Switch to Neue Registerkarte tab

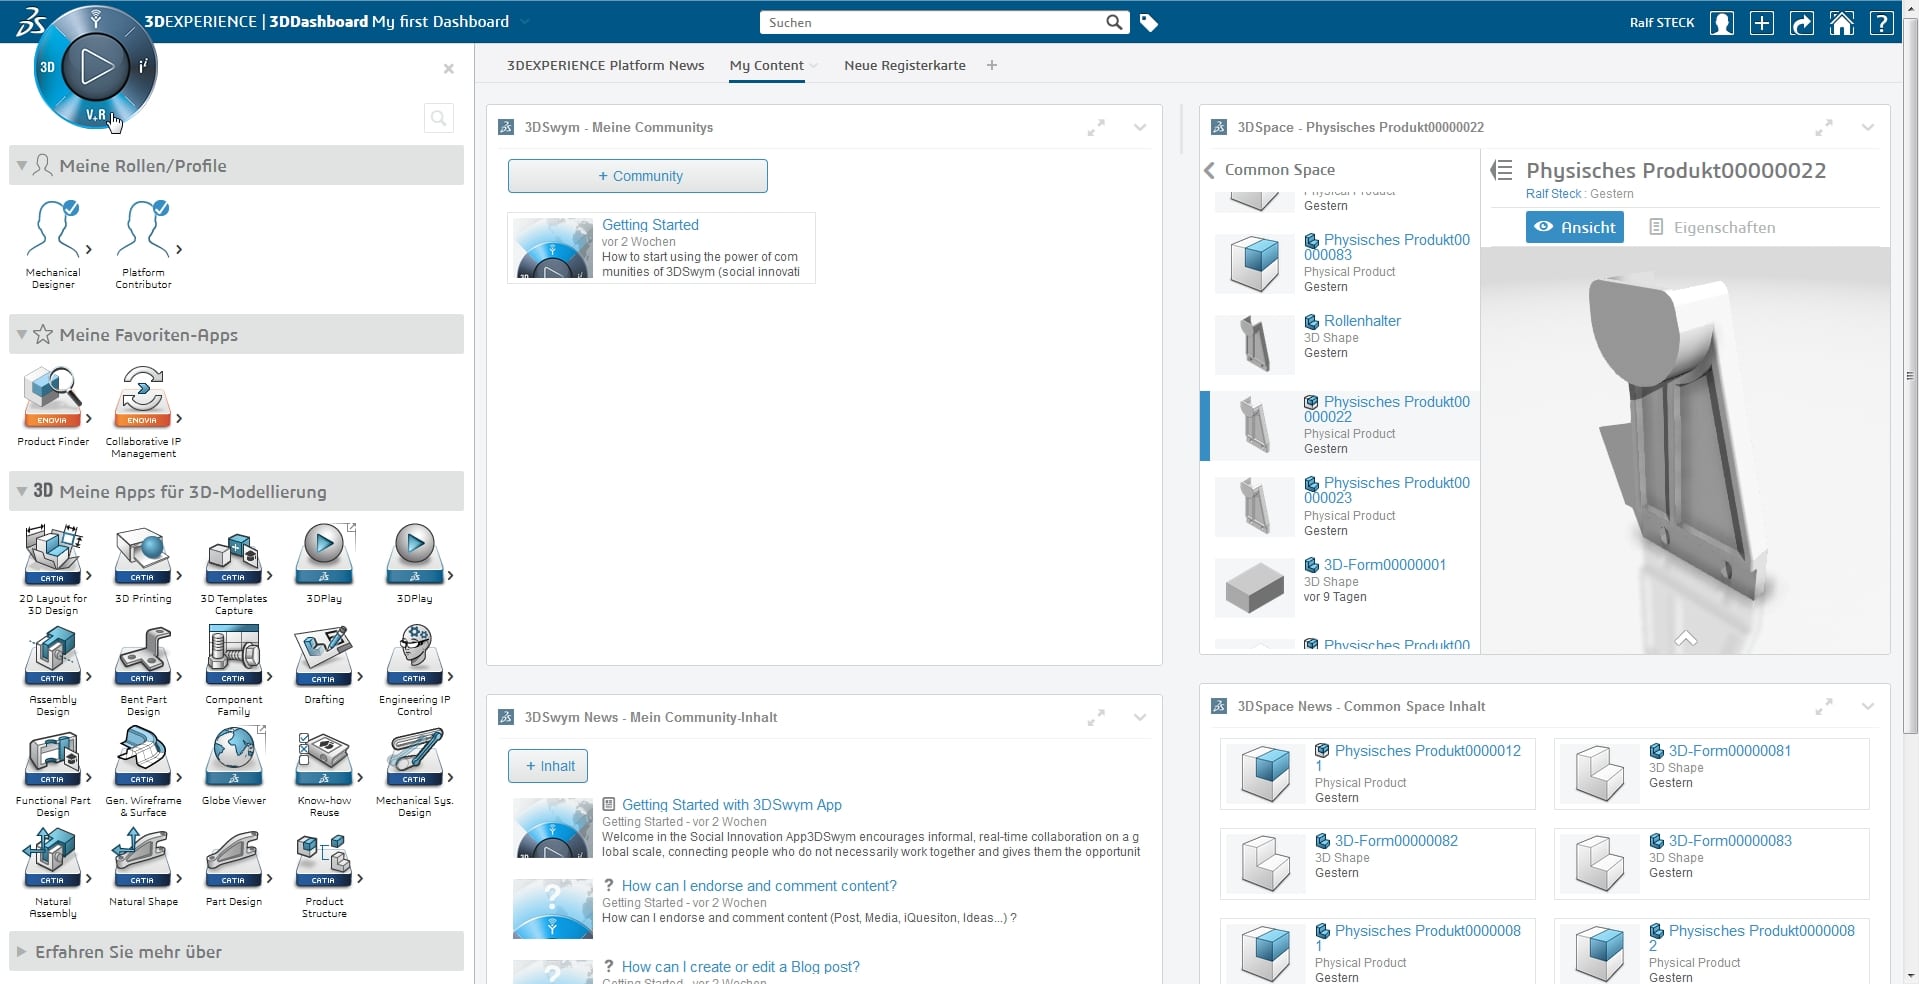pos(905,65)
